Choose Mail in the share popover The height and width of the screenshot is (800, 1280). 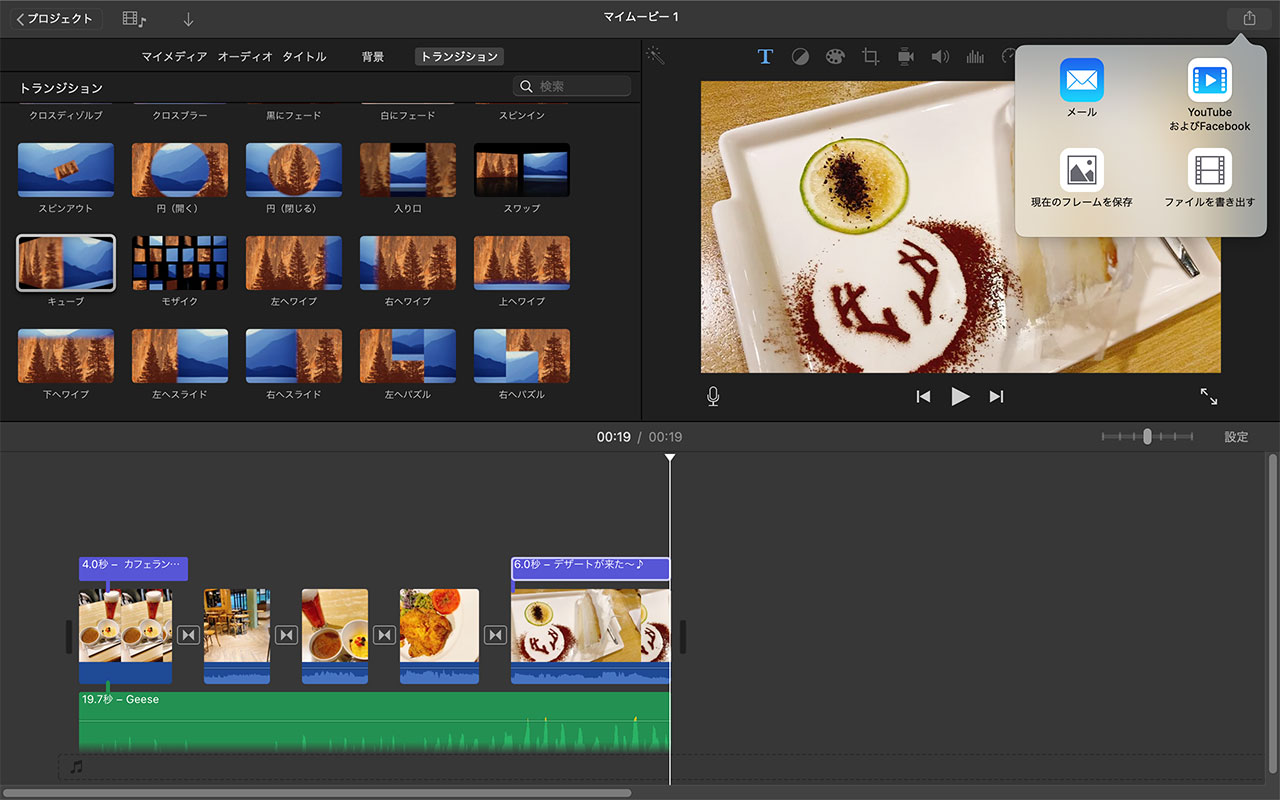point(1081,88)
